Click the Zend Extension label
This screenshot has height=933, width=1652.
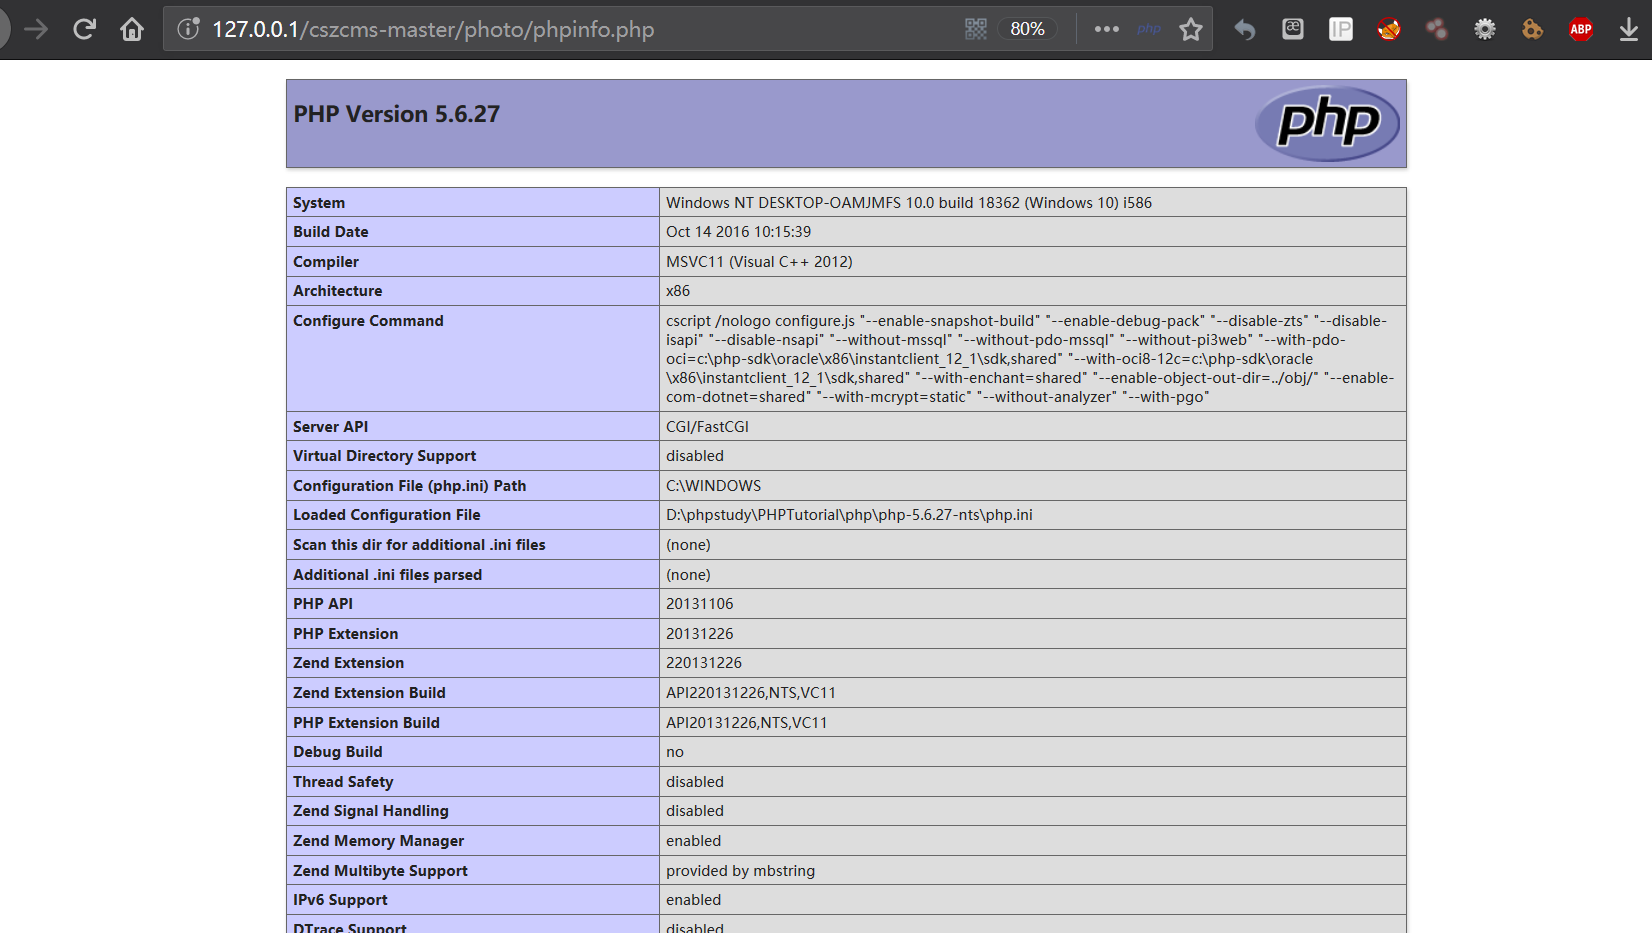(x=349, y=663)
